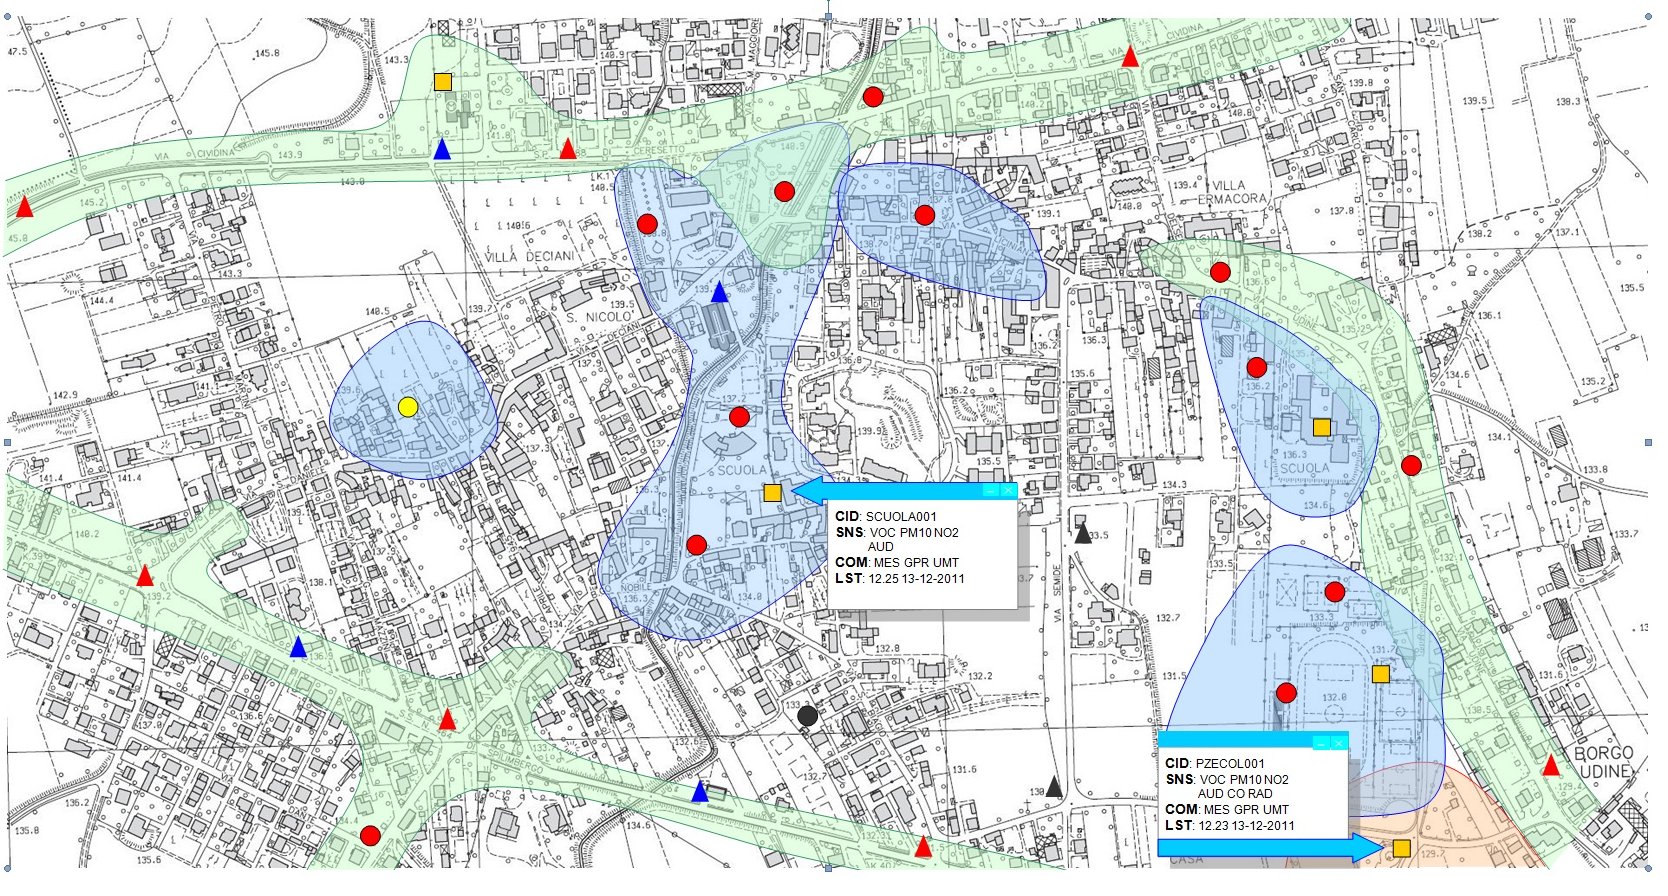Click AUD CO RAD sensor line in PZECOL001 popup
The image size is (1668, 896).
coord(1235,793)
